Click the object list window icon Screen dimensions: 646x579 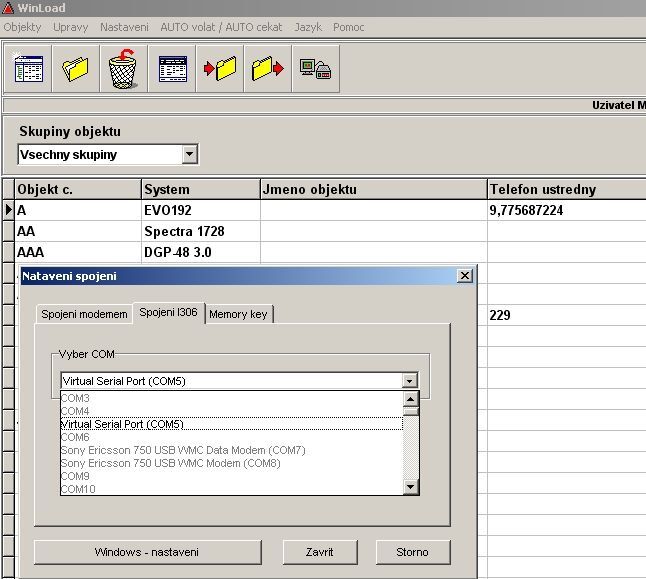172,70
